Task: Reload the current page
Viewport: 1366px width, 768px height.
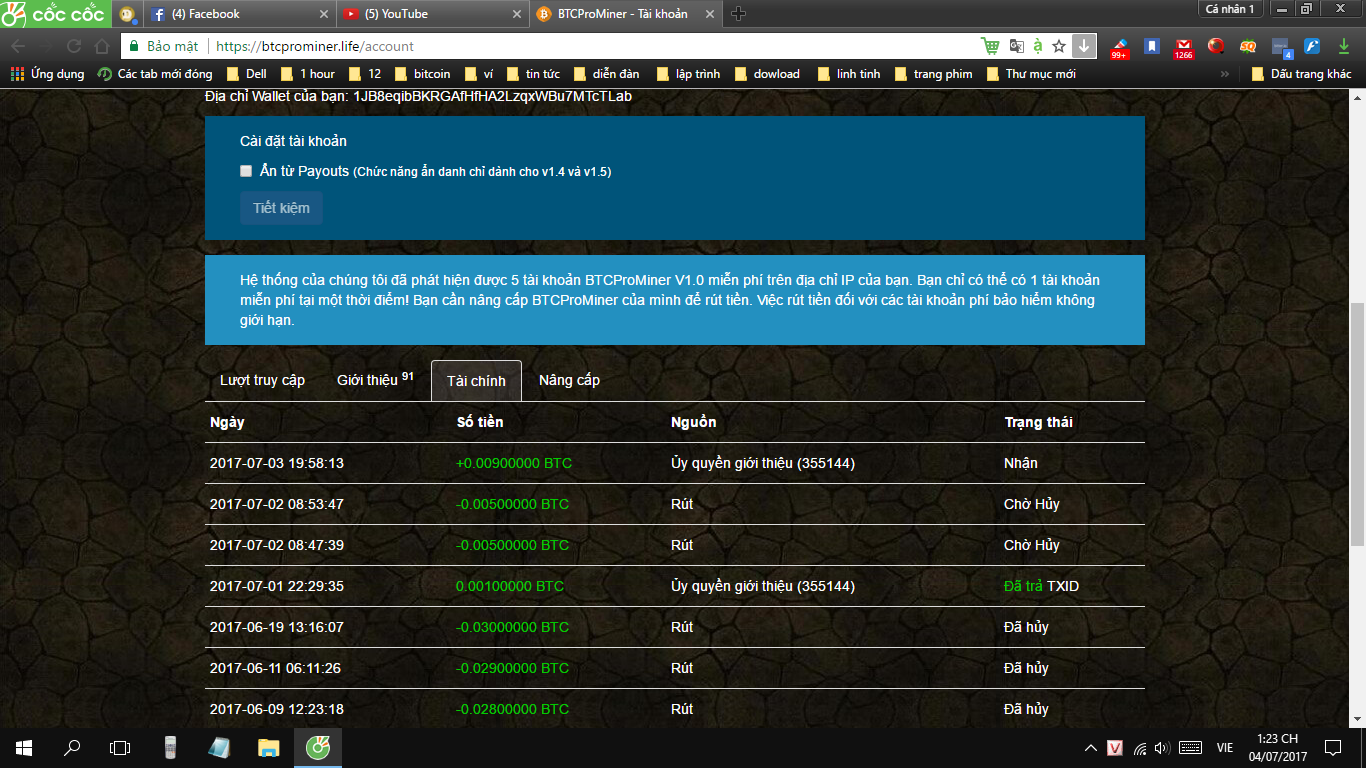Action: click(74, 46)
